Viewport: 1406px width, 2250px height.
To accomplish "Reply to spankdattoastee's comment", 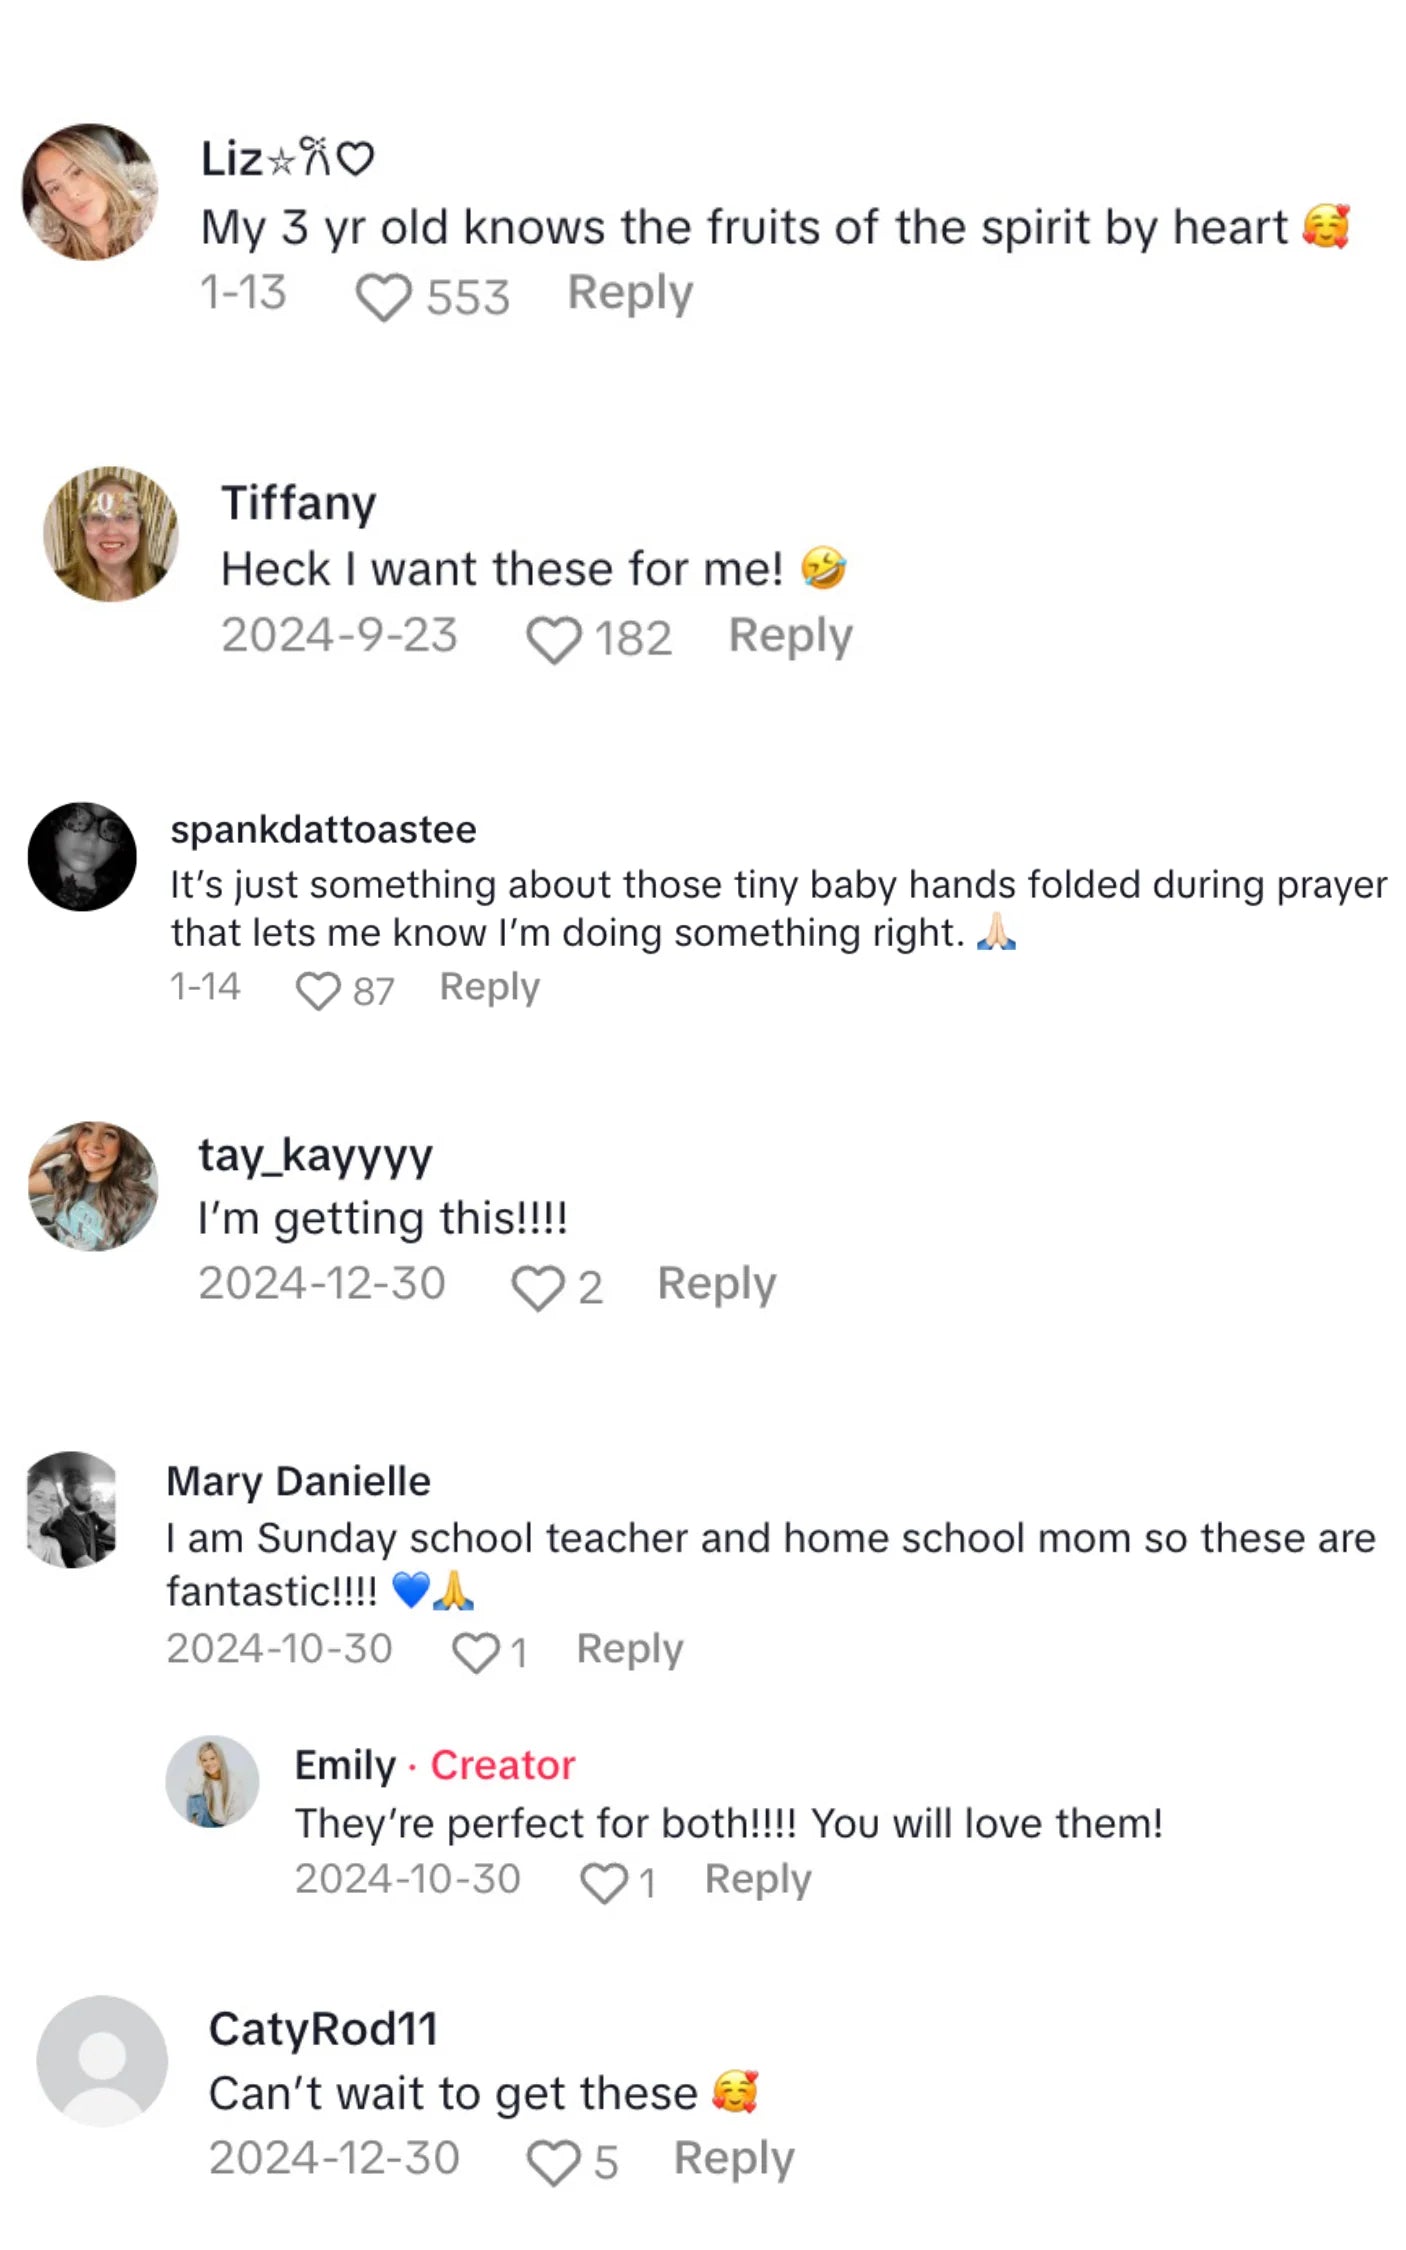I will tap(489, 987).
